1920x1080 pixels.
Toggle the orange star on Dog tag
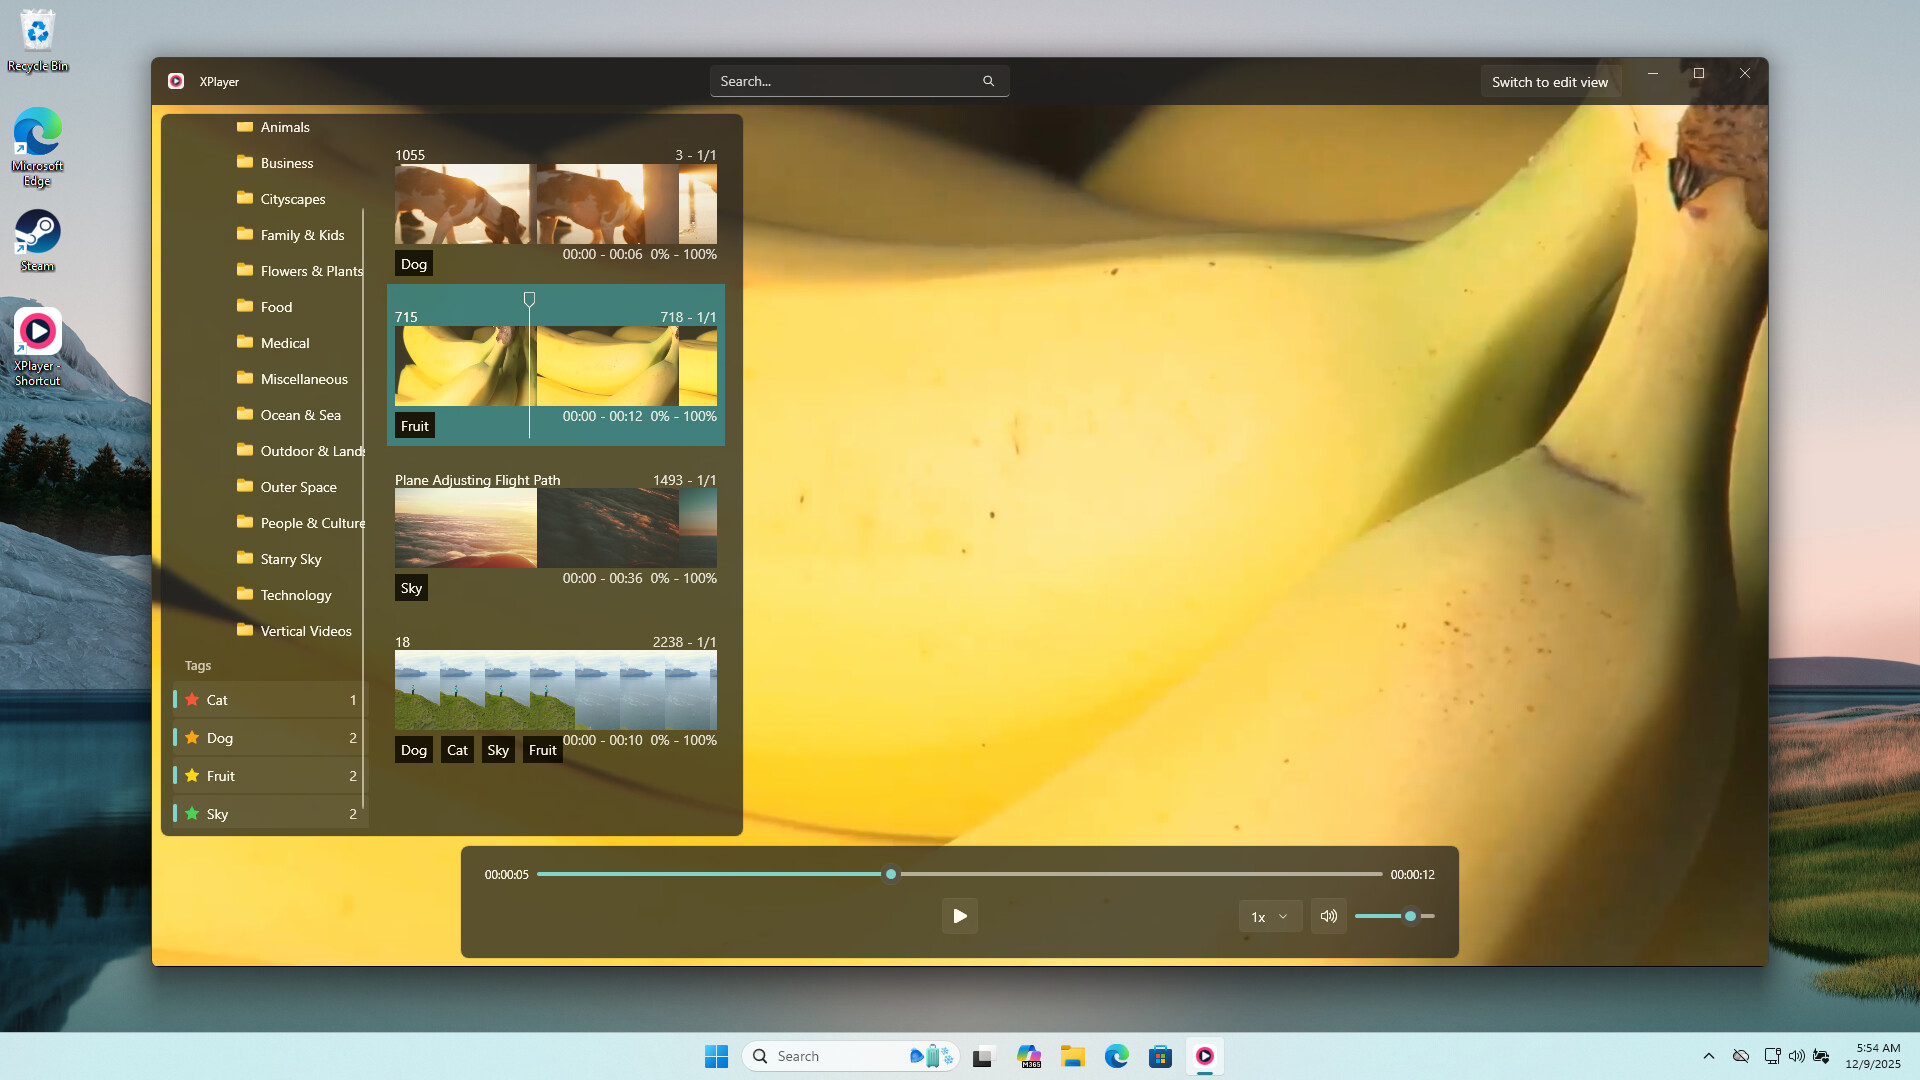pos(192,738)
